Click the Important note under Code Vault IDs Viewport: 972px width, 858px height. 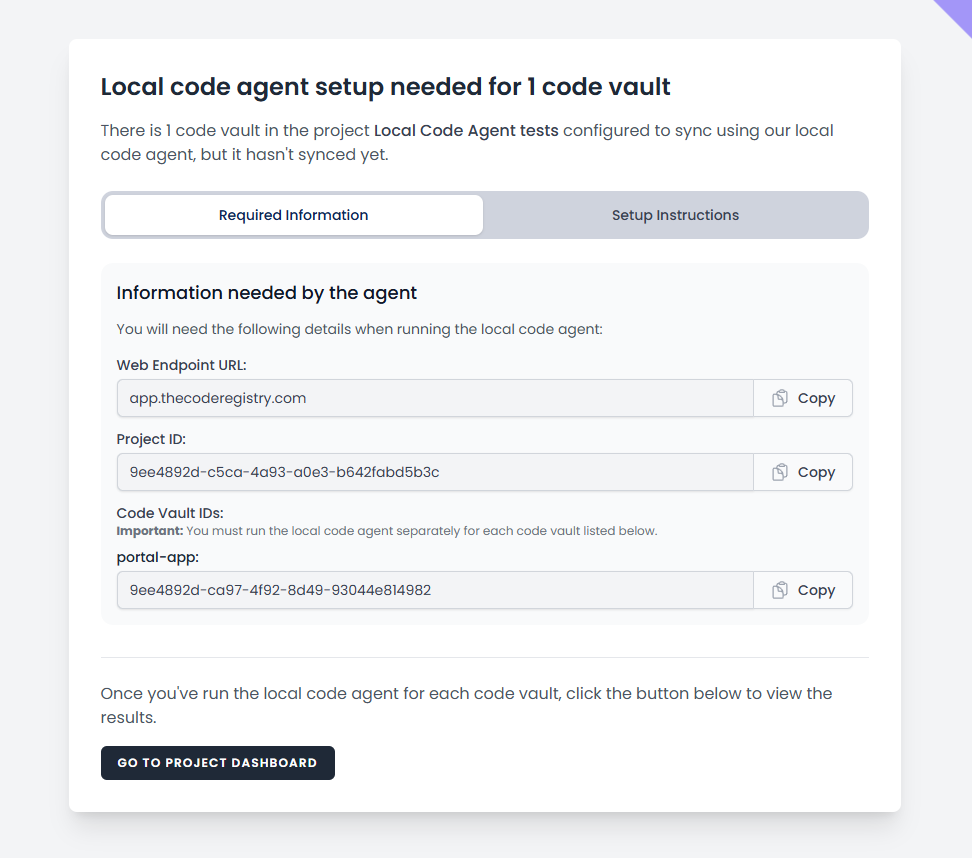pos(387,531)
